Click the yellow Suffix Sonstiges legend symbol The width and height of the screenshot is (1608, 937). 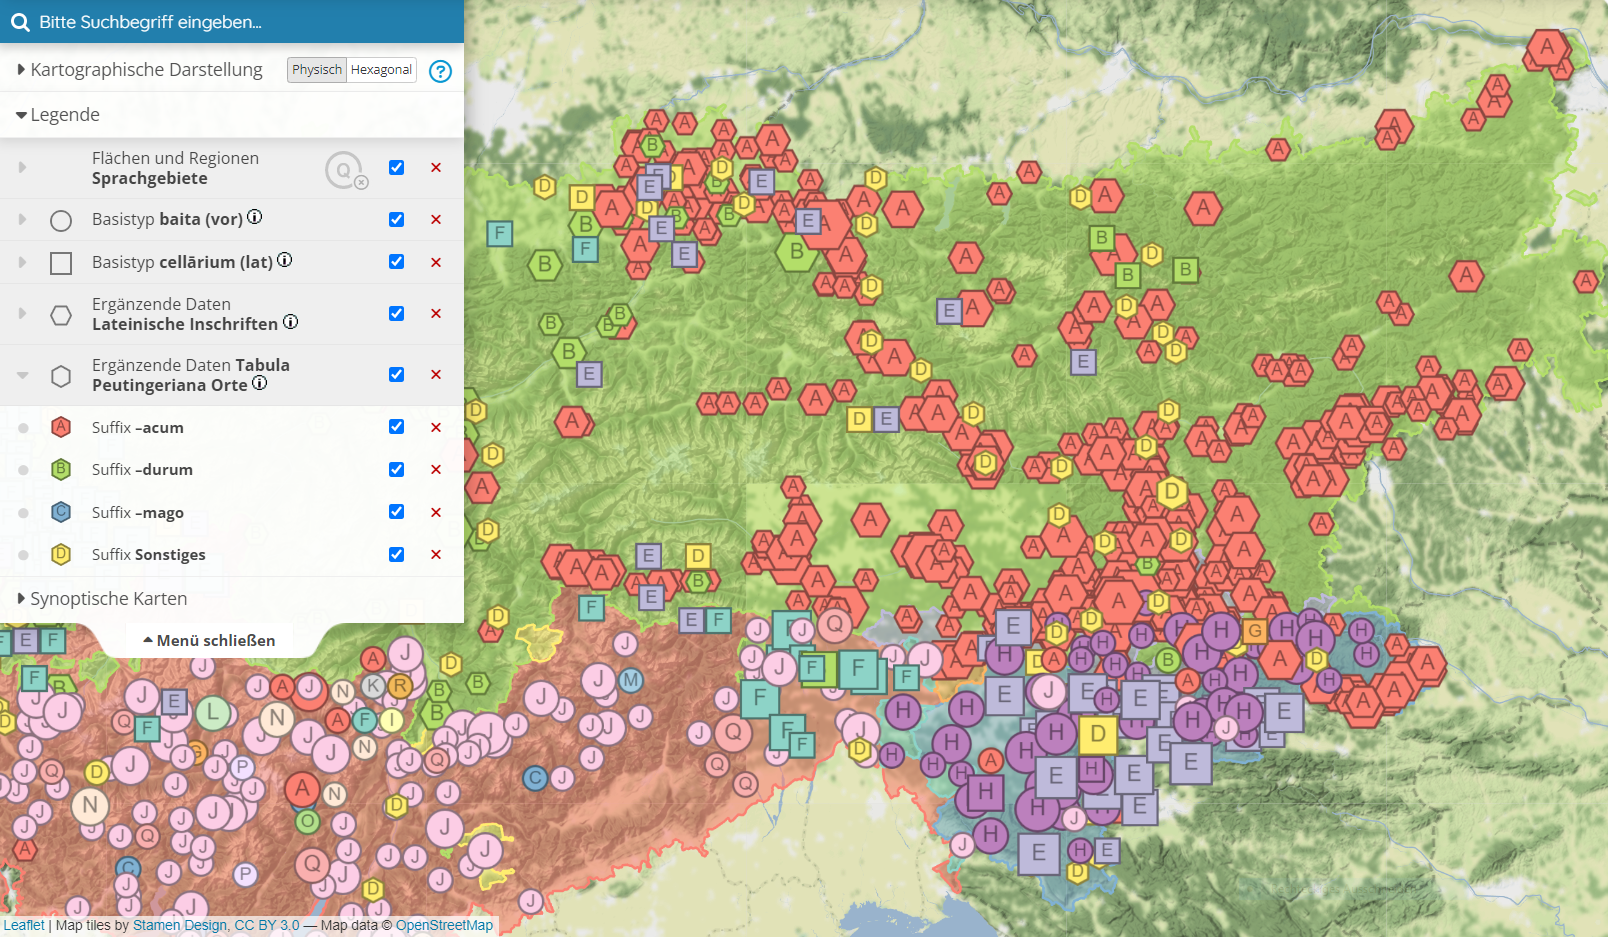tap(61, 554)
